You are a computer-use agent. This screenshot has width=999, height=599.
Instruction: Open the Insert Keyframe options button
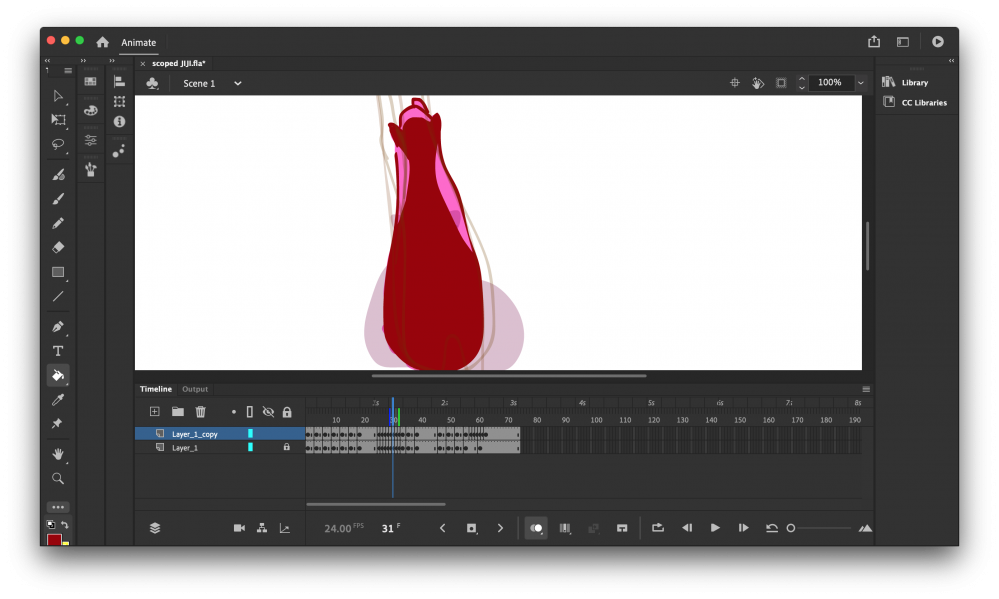pos(471,528)
